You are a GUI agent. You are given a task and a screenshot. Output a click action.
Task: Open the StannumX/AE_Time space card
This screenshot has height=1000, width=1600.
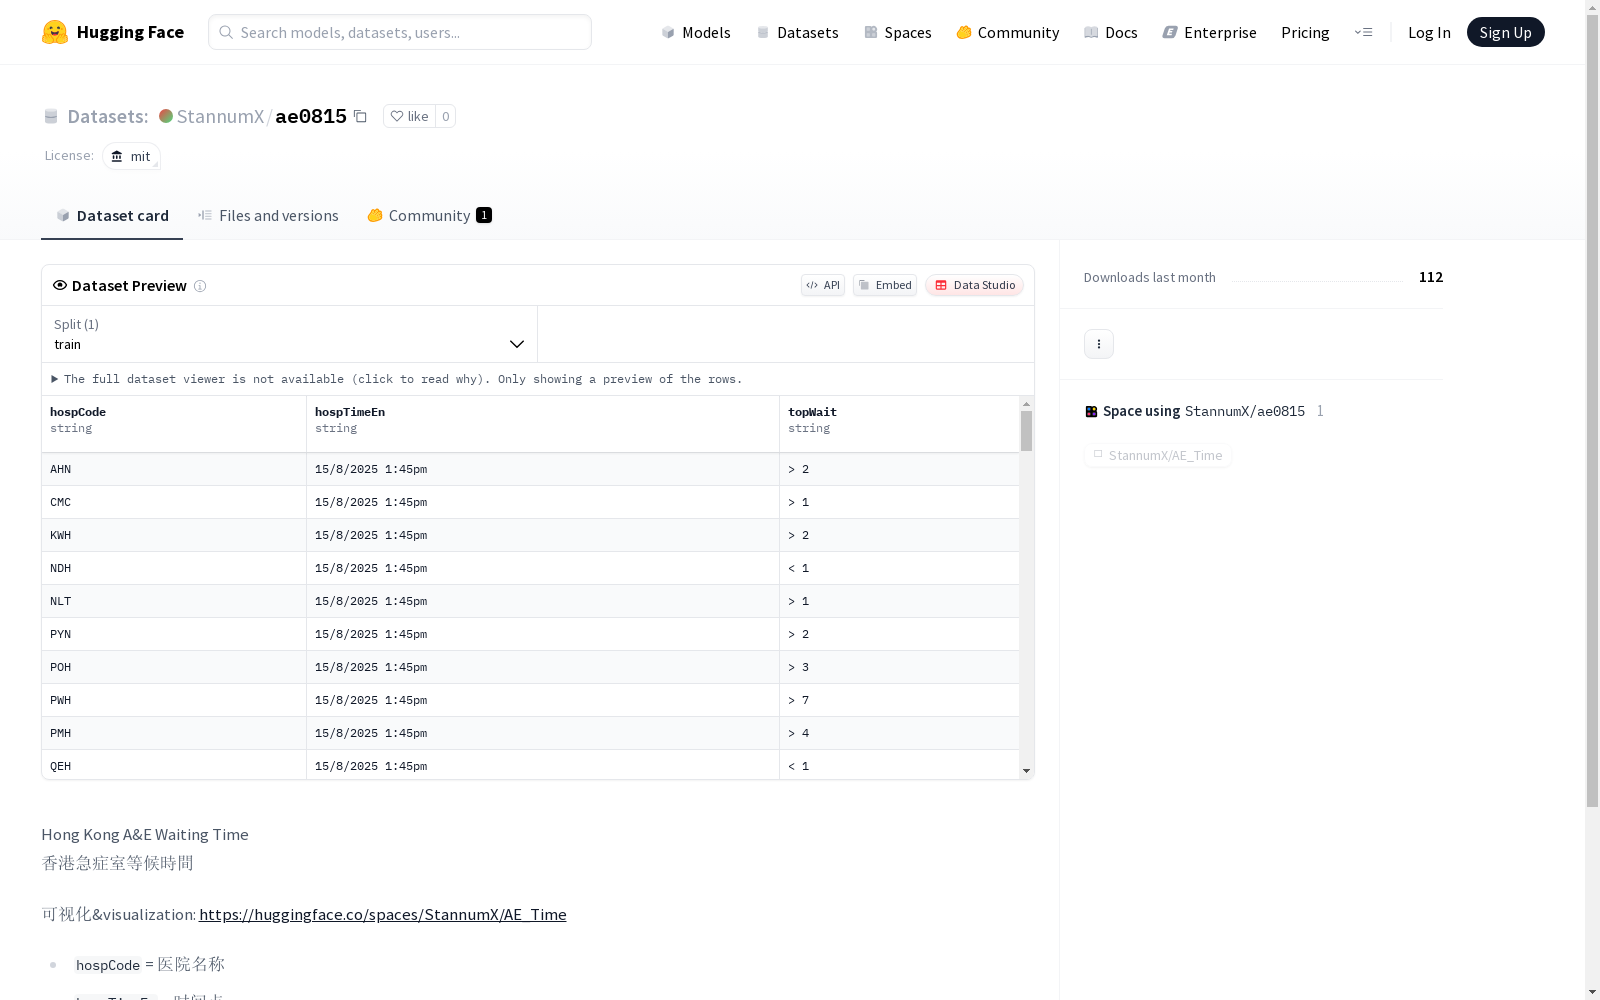[x=1158, y=455]
